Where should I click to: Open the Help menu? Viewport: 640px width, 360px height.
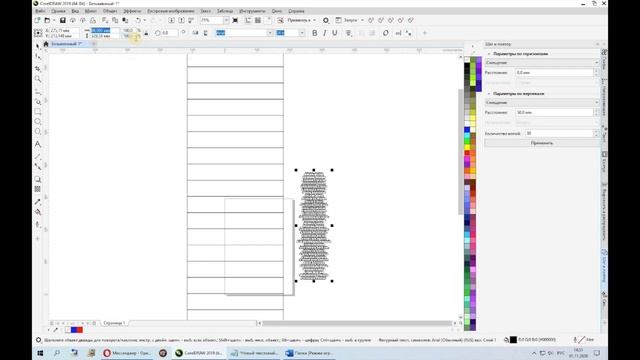296,11
